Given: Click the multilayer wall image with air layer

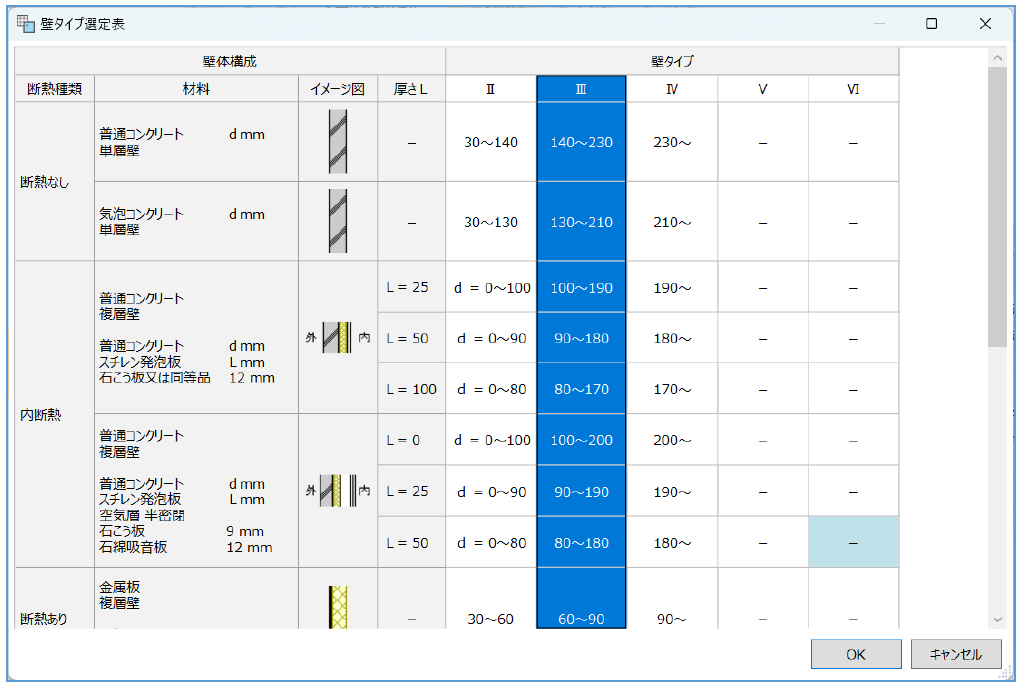Looking at the screenshot, I should tap(338, 491).
